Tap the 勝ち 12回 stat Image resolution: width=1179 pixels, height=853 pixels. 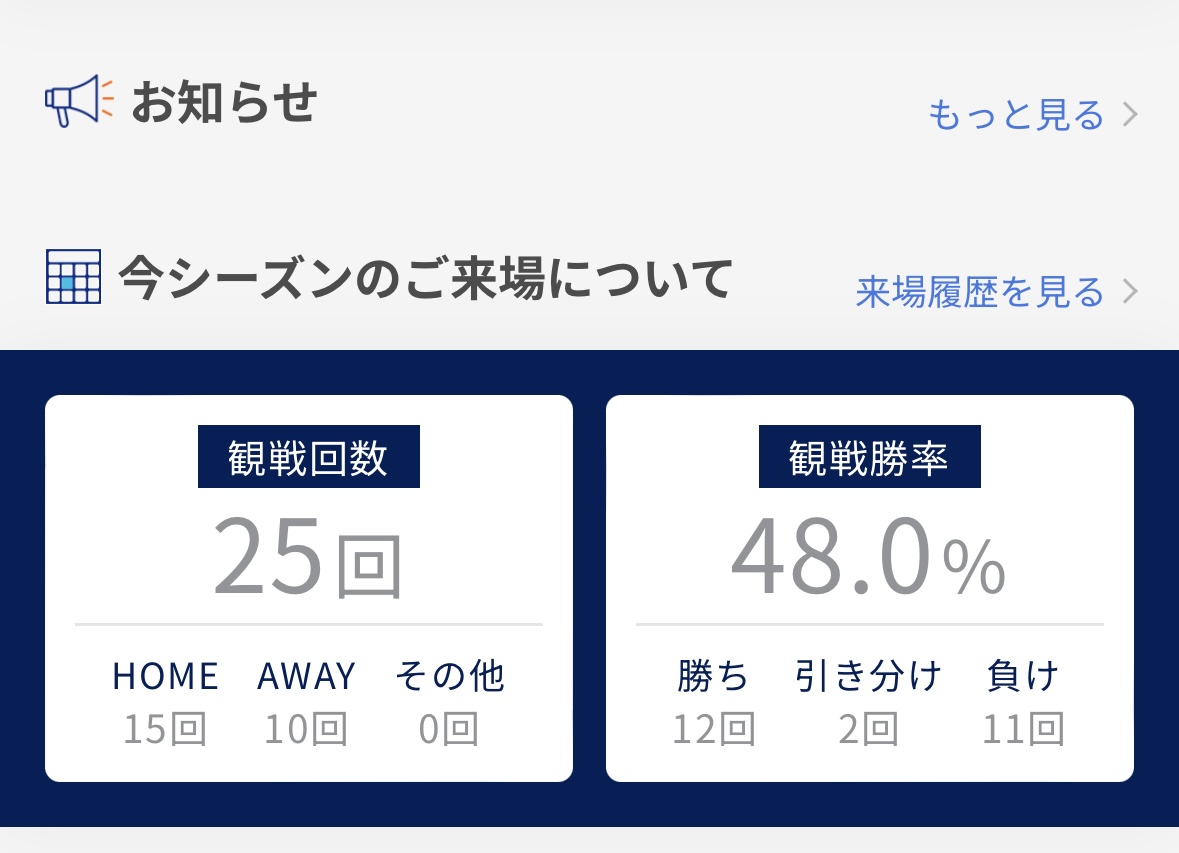pos(713,704)
